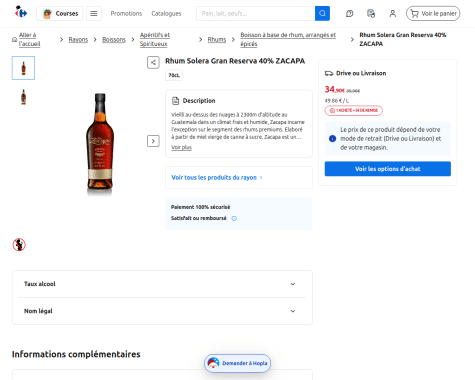Click the 49.86 € / L unit price
The image size is (475, 380).
[337, 100]
